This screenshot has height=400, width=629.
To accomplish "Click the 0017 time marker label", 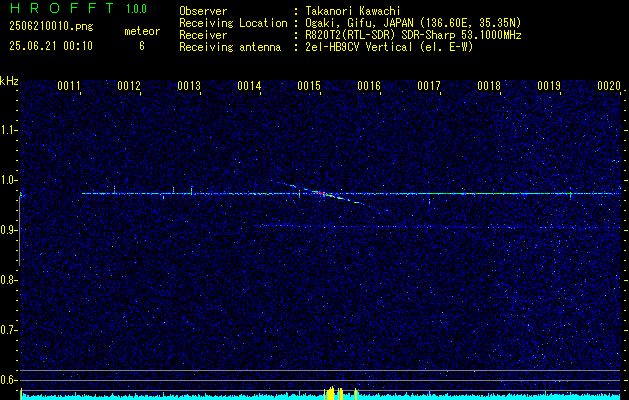I will tap(429, 86).
